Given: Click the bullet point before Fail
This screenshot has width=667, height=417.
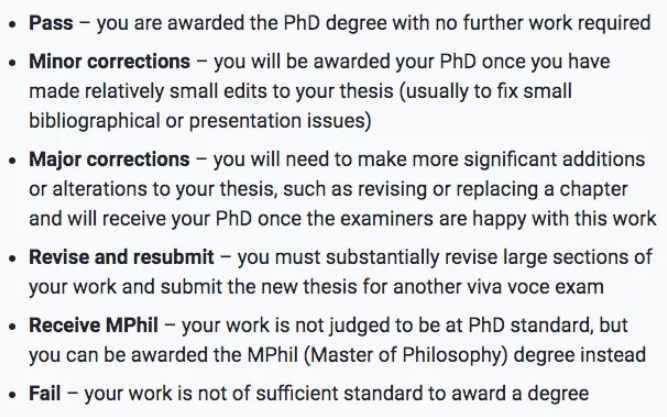Looking at the screenshot, I should click(x=12, y=395).
